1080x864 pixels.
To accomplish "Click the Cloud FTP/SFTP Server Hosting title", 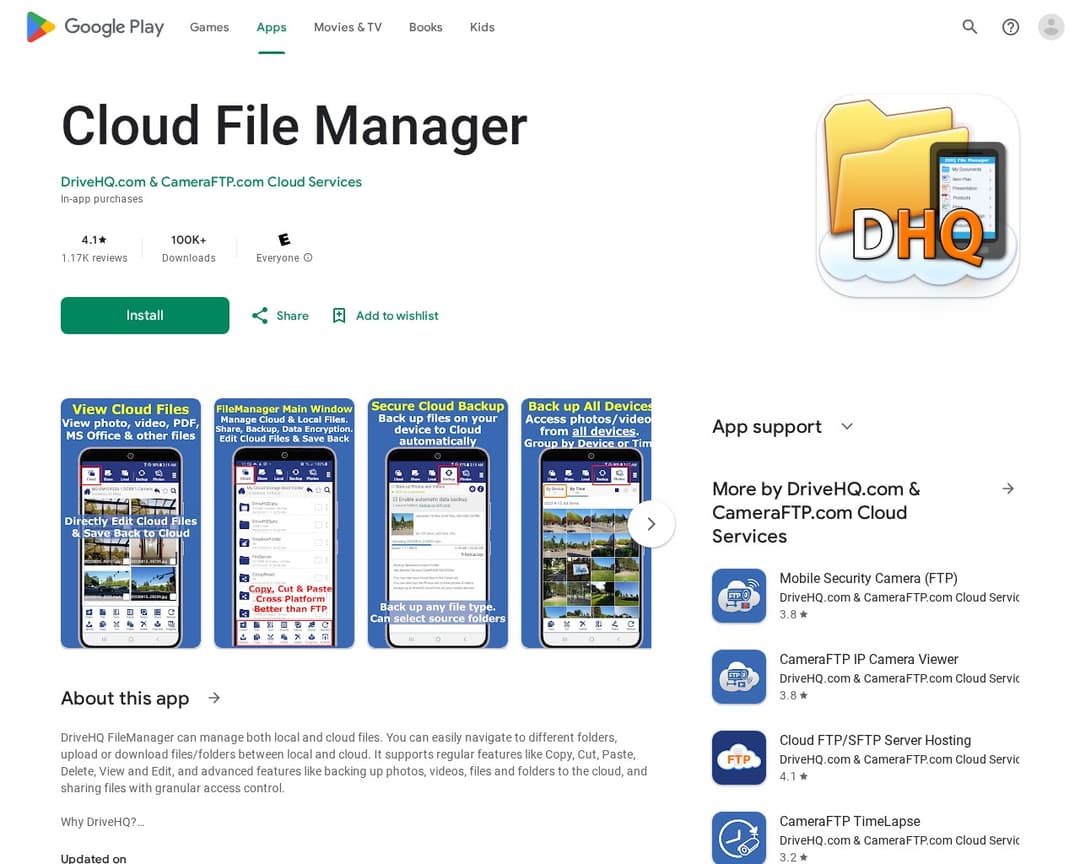I will point(875,740).
